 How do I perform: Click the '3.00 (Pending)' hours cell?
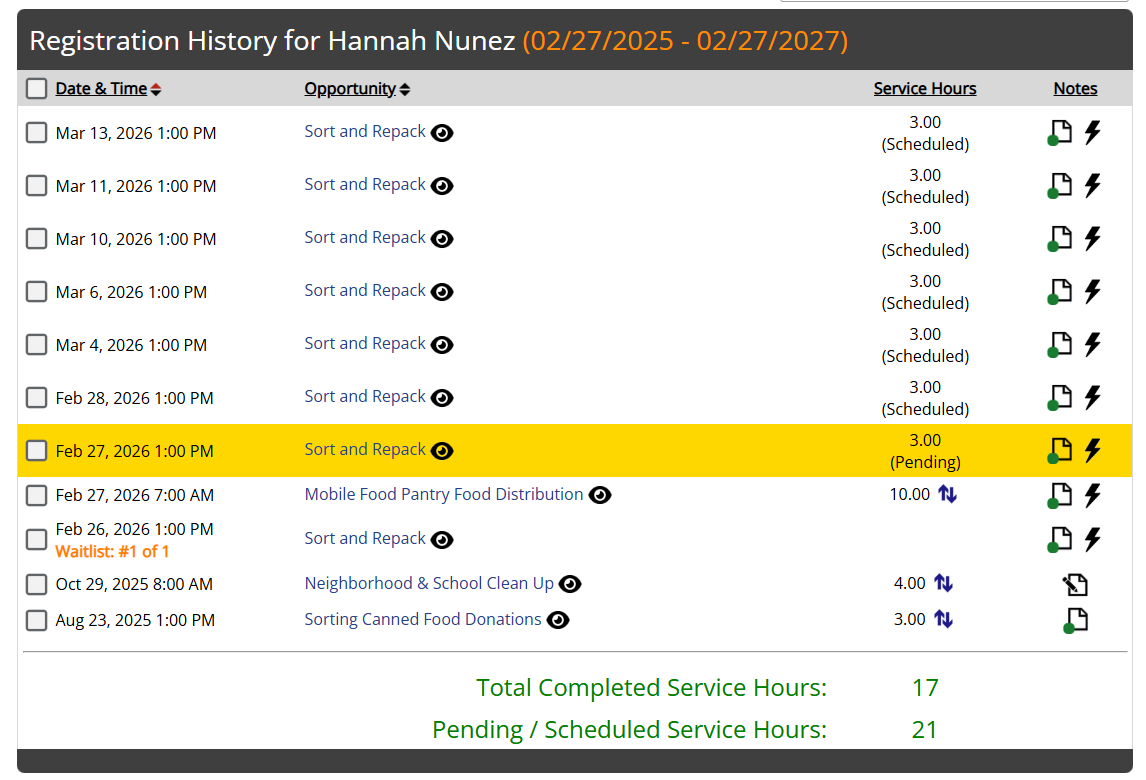[925, 451]
